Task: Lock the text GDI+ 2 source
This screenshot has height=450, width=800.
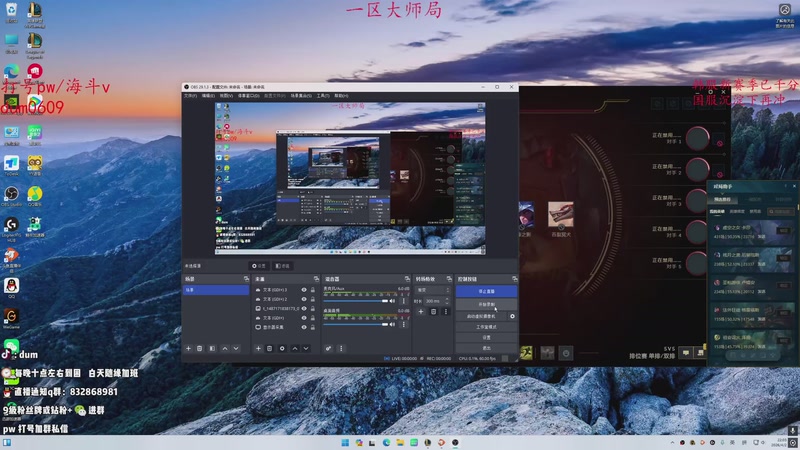Action: [x=313, y=299]
